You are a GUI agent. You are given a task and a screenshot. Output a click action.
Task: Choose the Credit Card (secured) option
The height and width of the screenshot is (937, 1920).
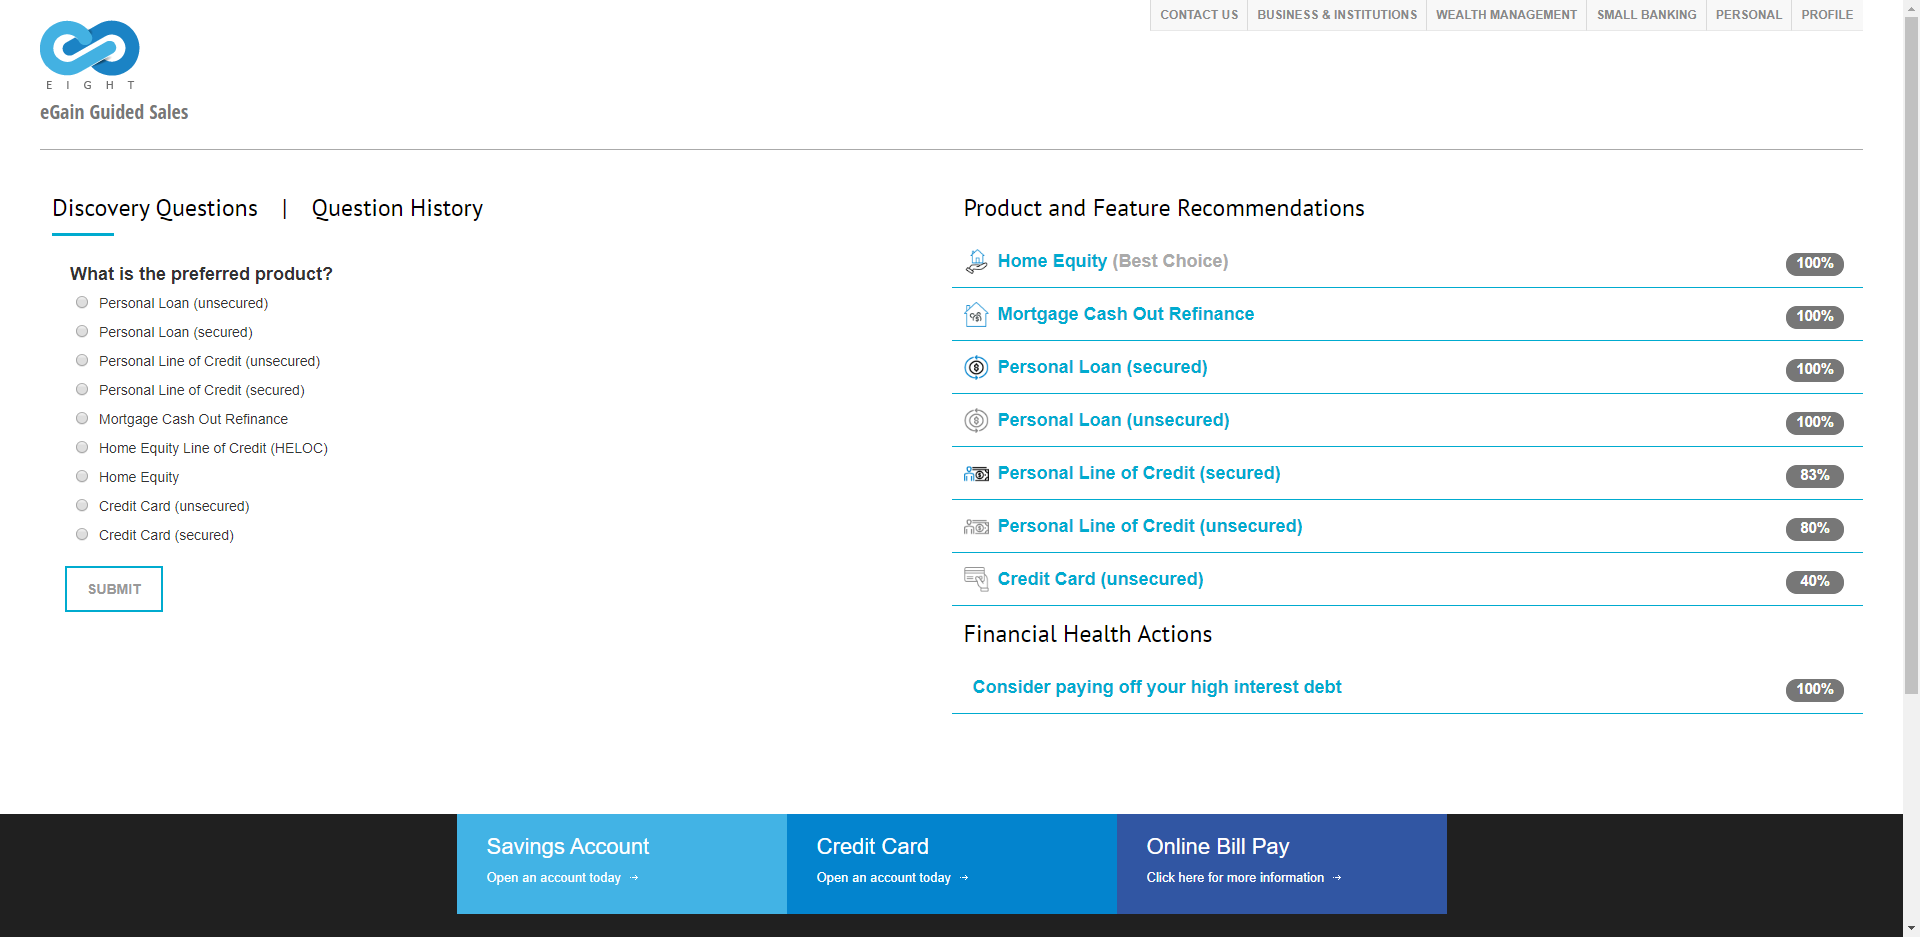[x=81, y=534]
